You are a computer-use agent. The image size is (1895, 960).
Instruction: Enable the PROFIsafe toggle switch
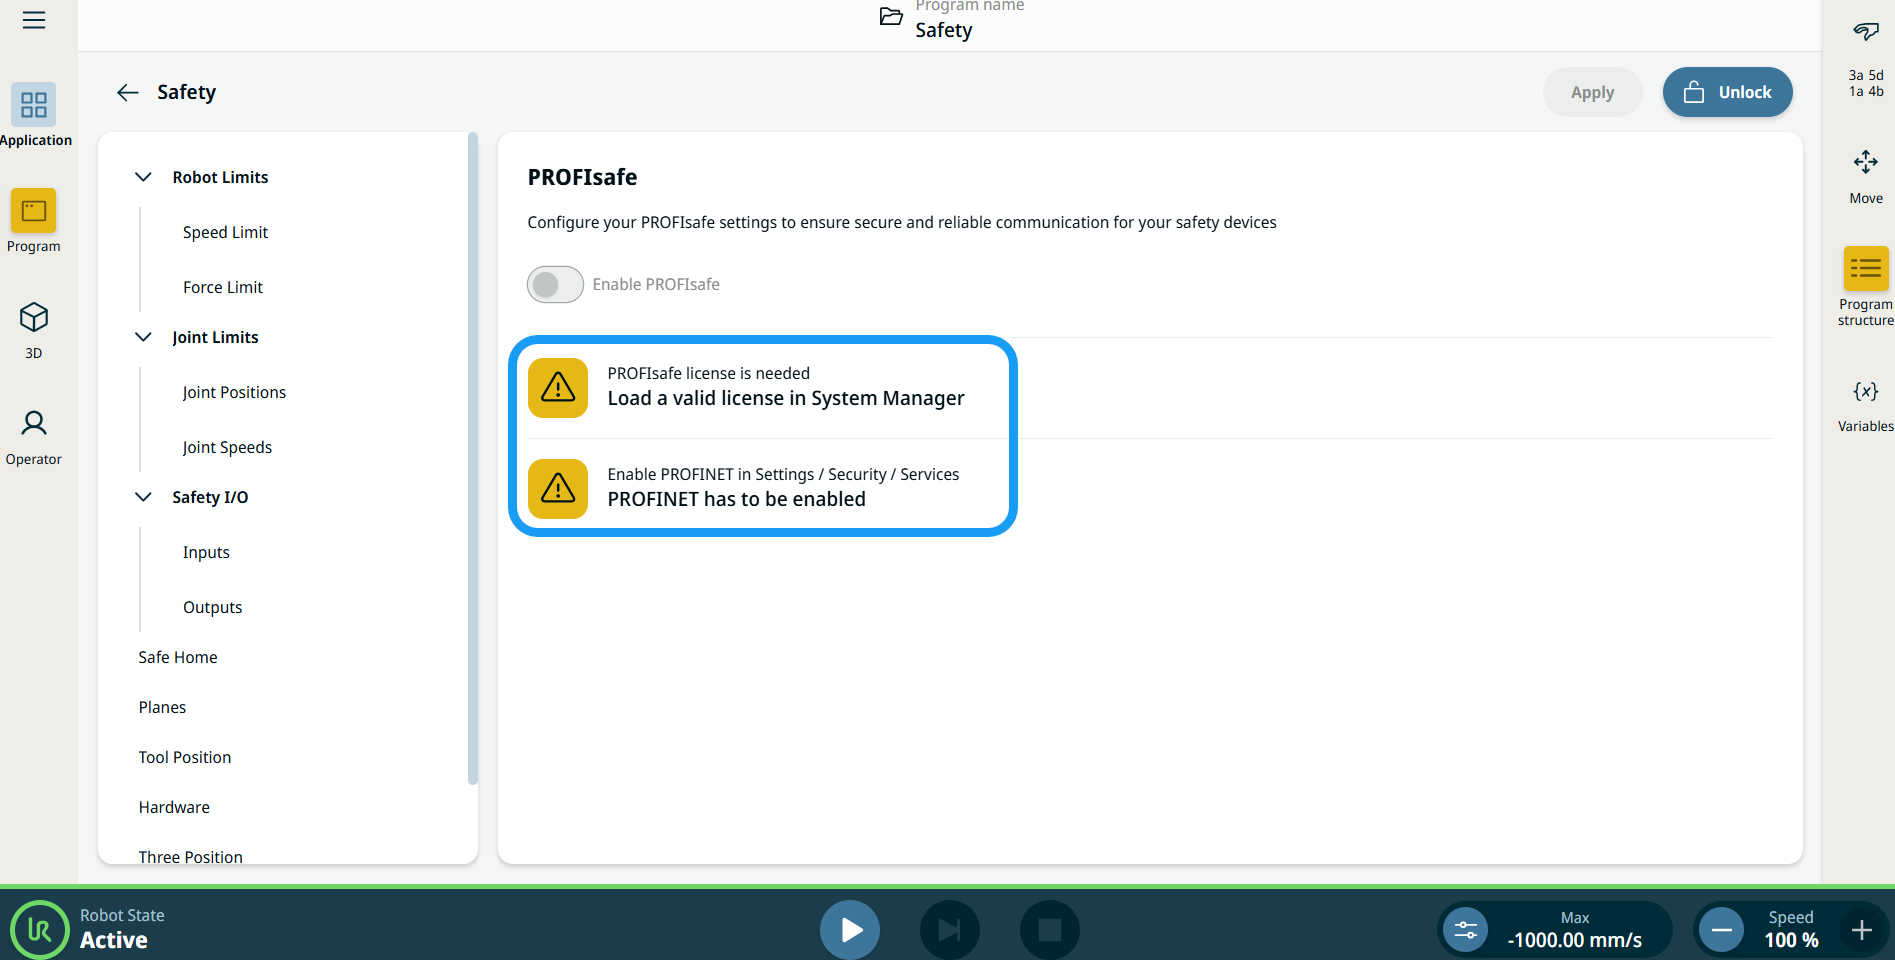click(x=555, y=284)
